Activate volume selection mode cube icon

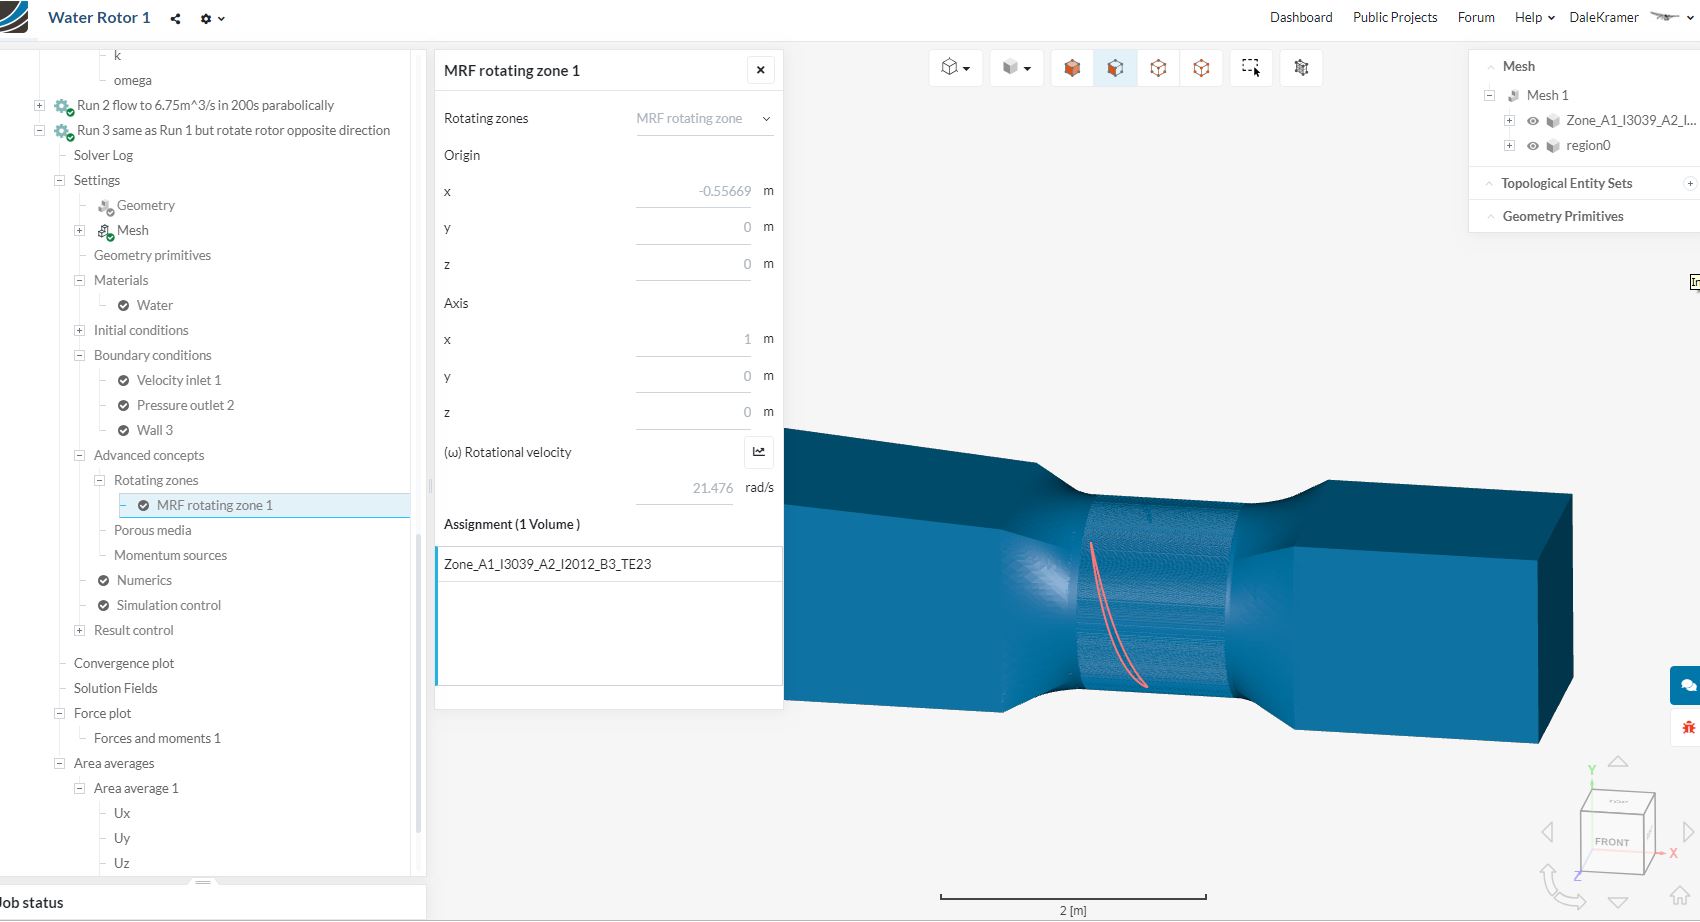tap(1072, 68)
